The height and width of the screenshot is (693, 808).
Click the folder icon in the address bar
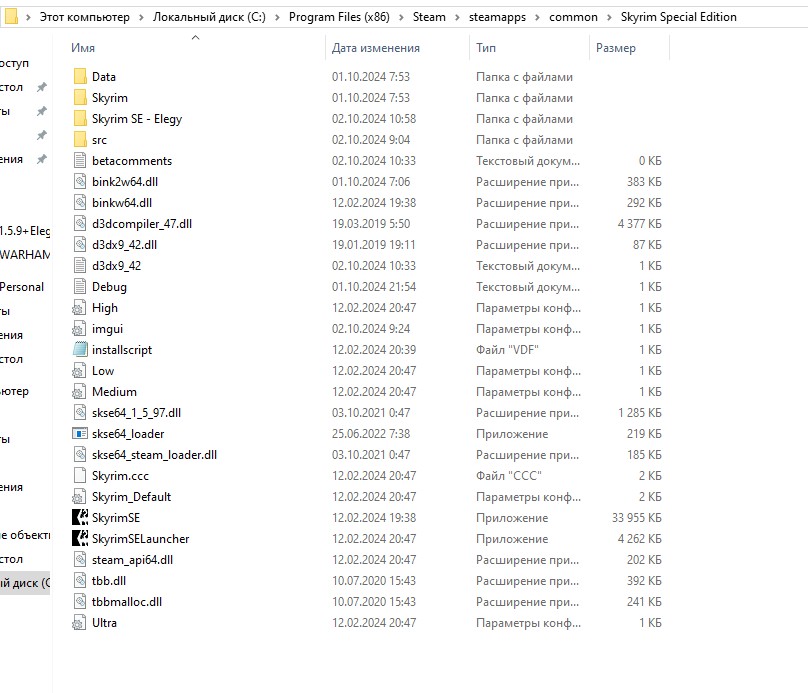click(x=11, y=17)
